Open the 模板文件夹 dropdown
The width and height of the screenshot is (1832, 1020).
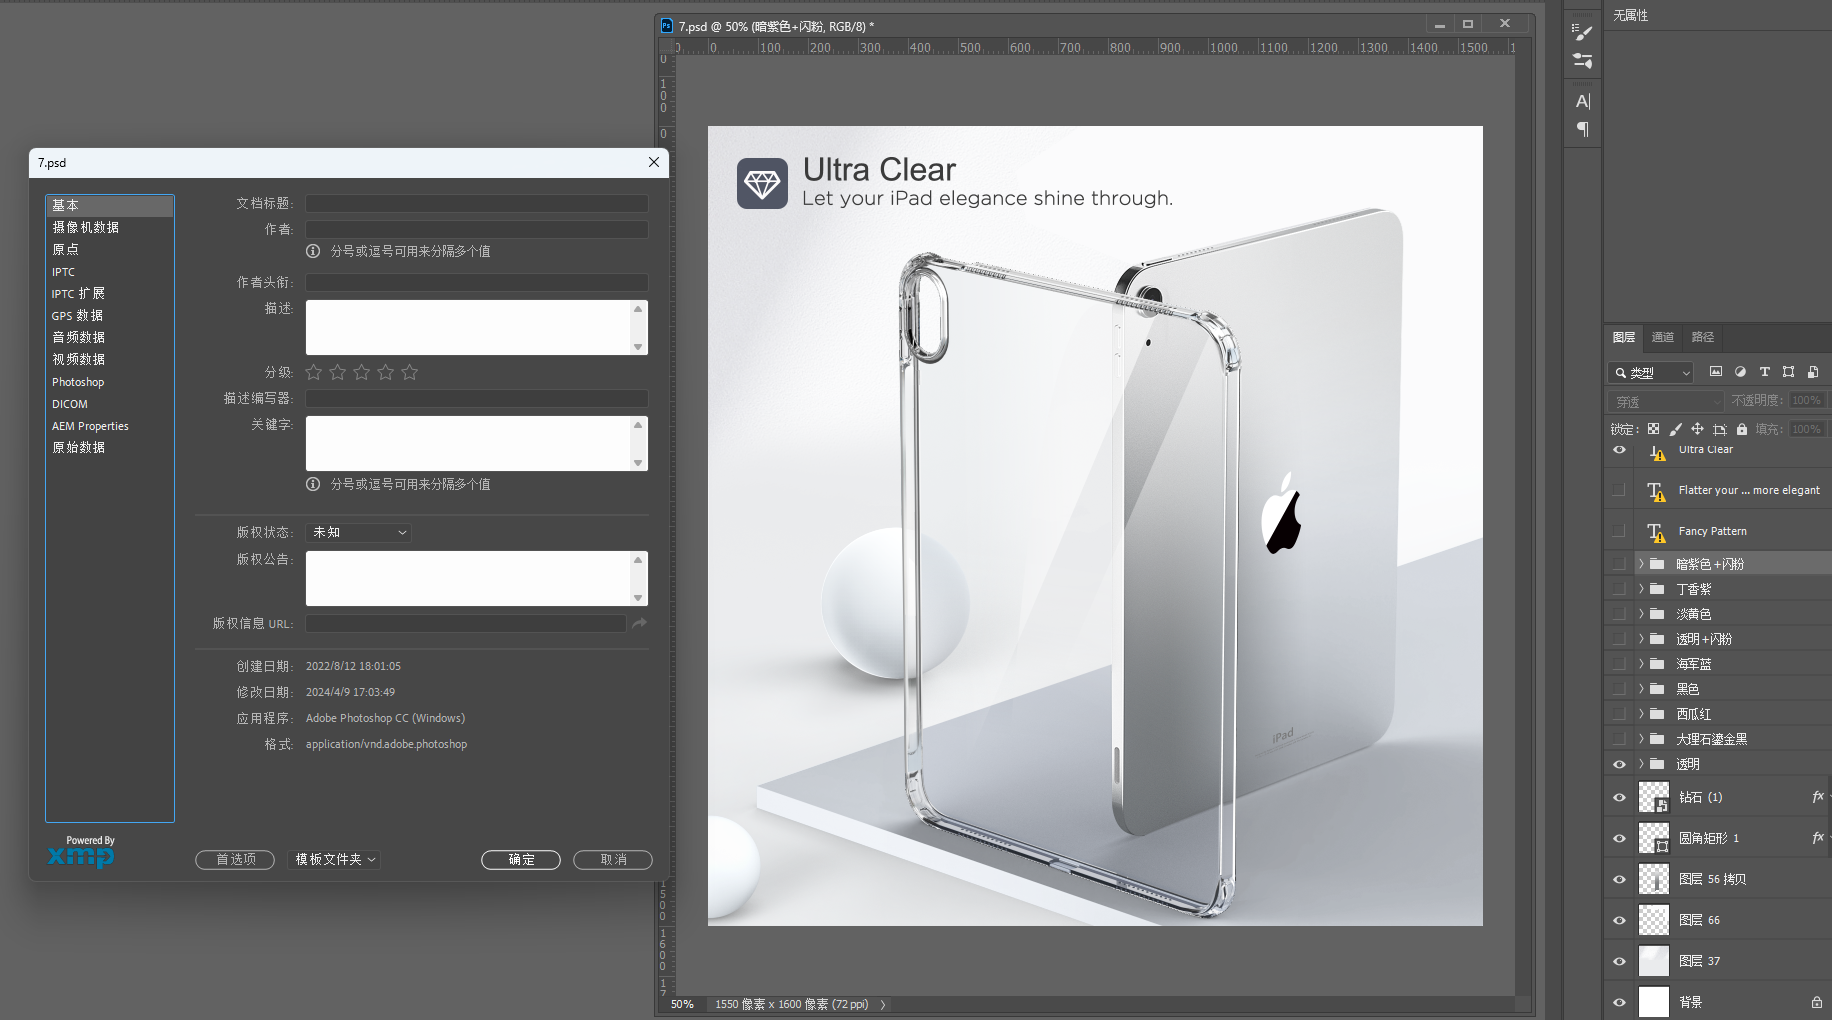(335, 859)
